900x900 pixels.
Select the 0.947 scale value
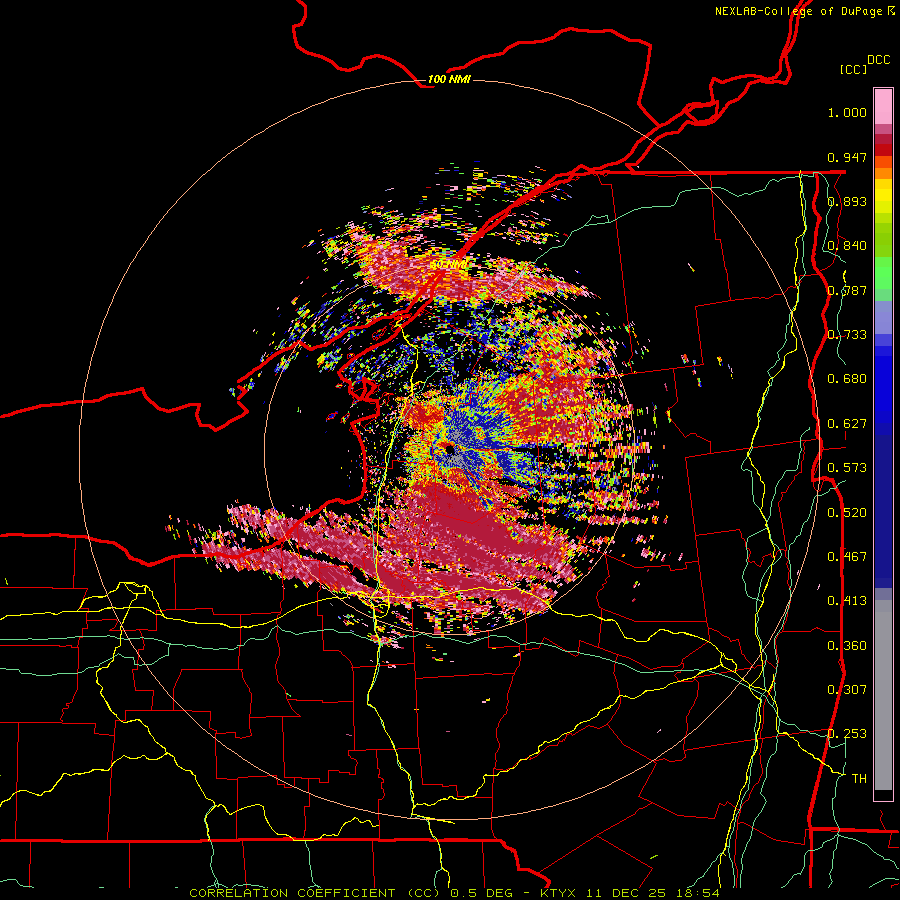847,157
